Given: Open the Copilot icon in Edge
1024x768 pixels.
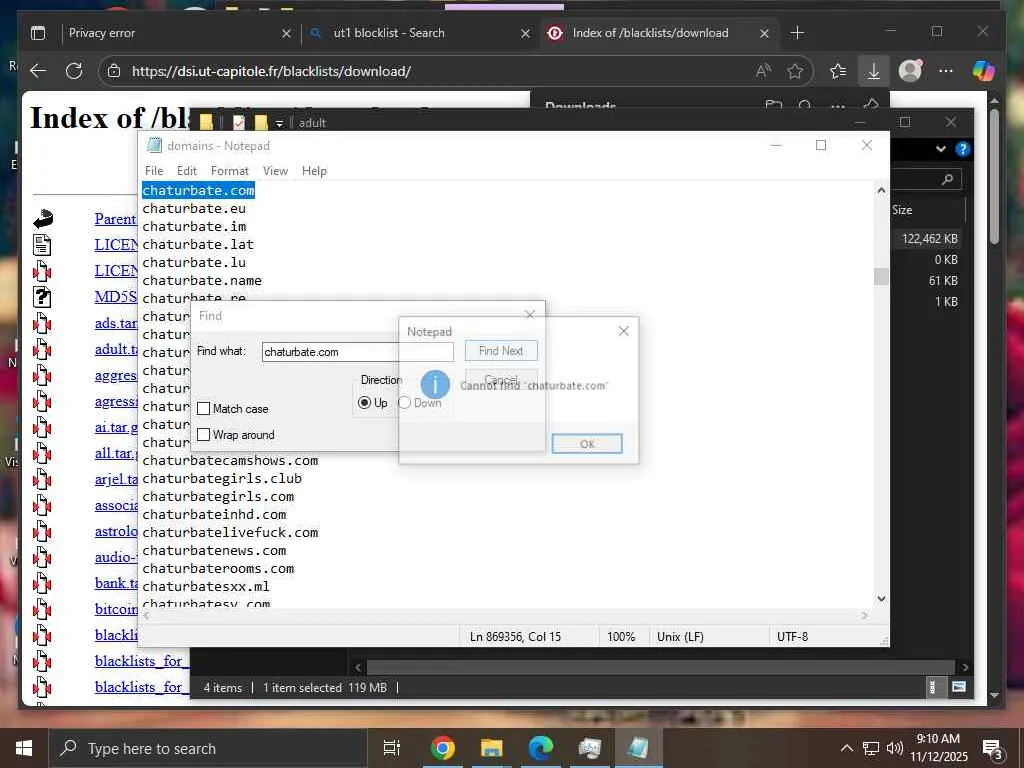Looking at the screenshot, I should pos(984,71).
